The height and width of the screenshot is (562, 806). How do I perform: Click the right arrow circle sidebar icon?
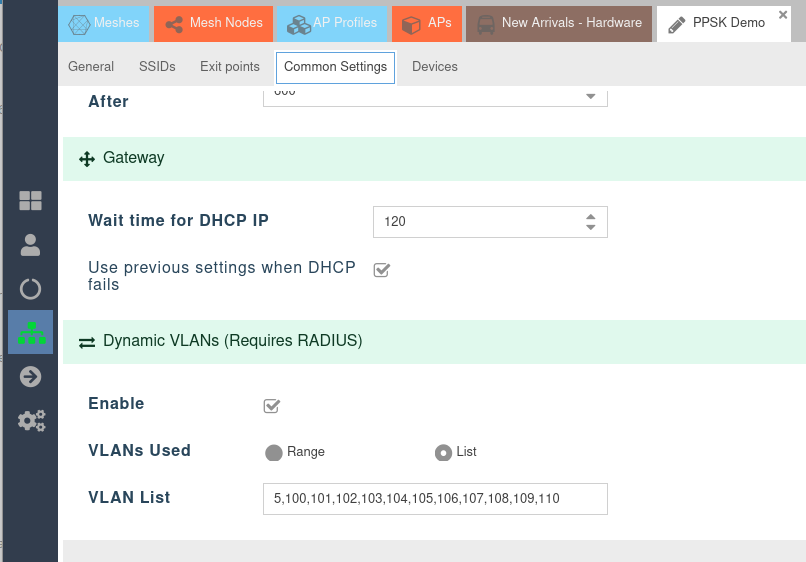pos(30,377)
